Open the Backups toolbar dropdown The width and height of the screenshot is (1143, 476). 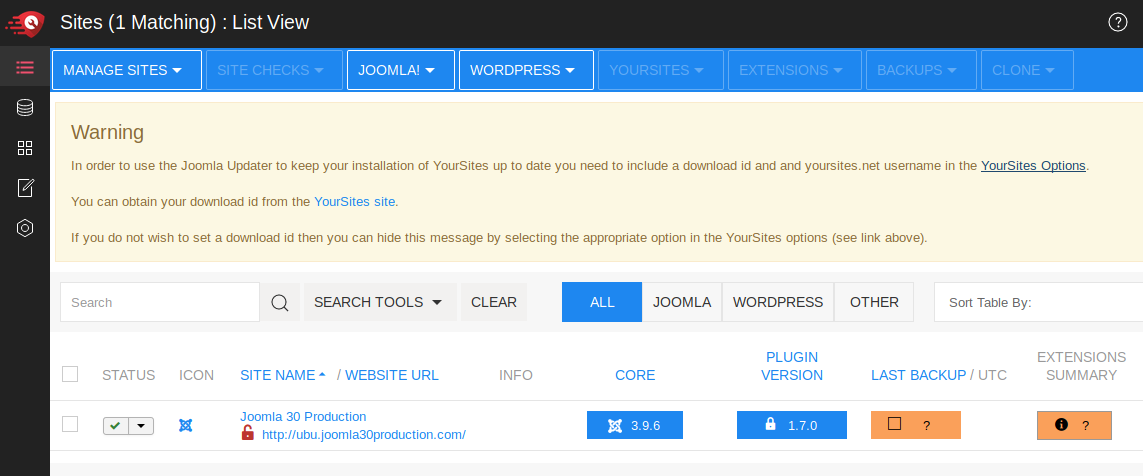(x=921, y=70)
